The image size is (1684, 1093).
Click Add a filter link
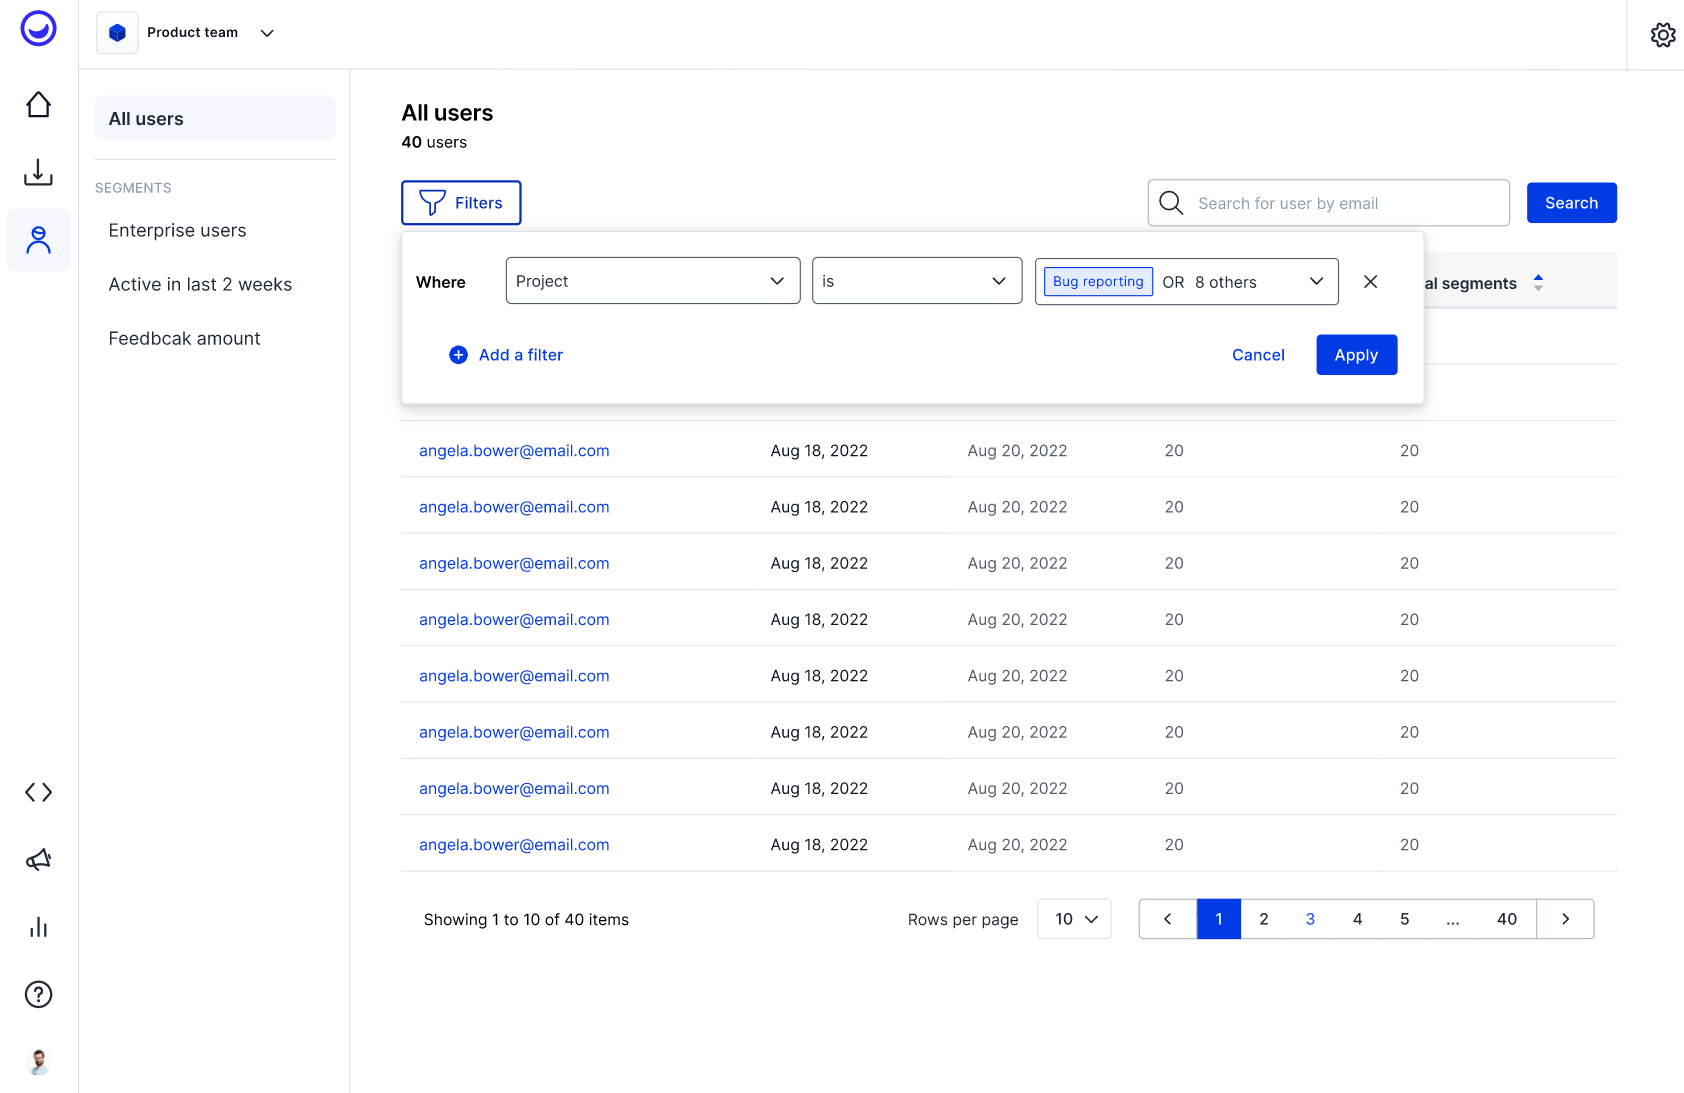520,355
